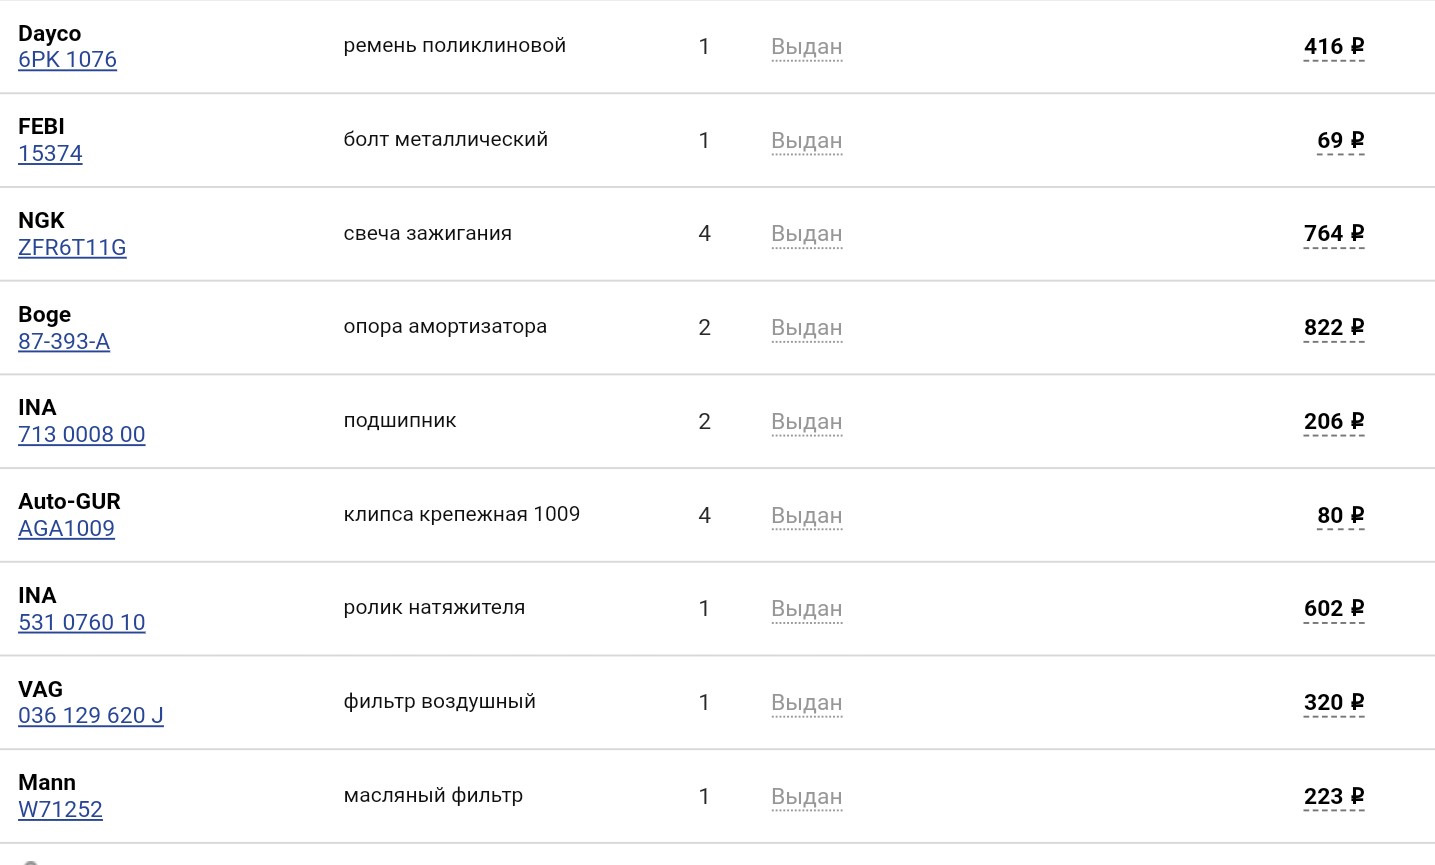
Task: Open FEBI part link 15374
Action: 50,154
